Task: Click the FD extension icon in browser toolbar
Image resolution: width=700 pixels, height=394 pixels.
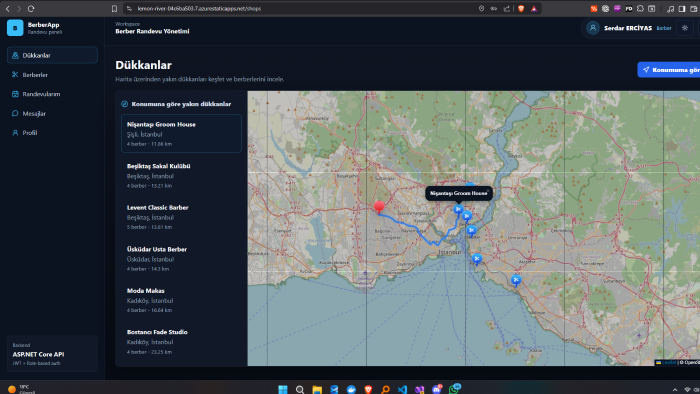Action: click(x=629, y=8)
